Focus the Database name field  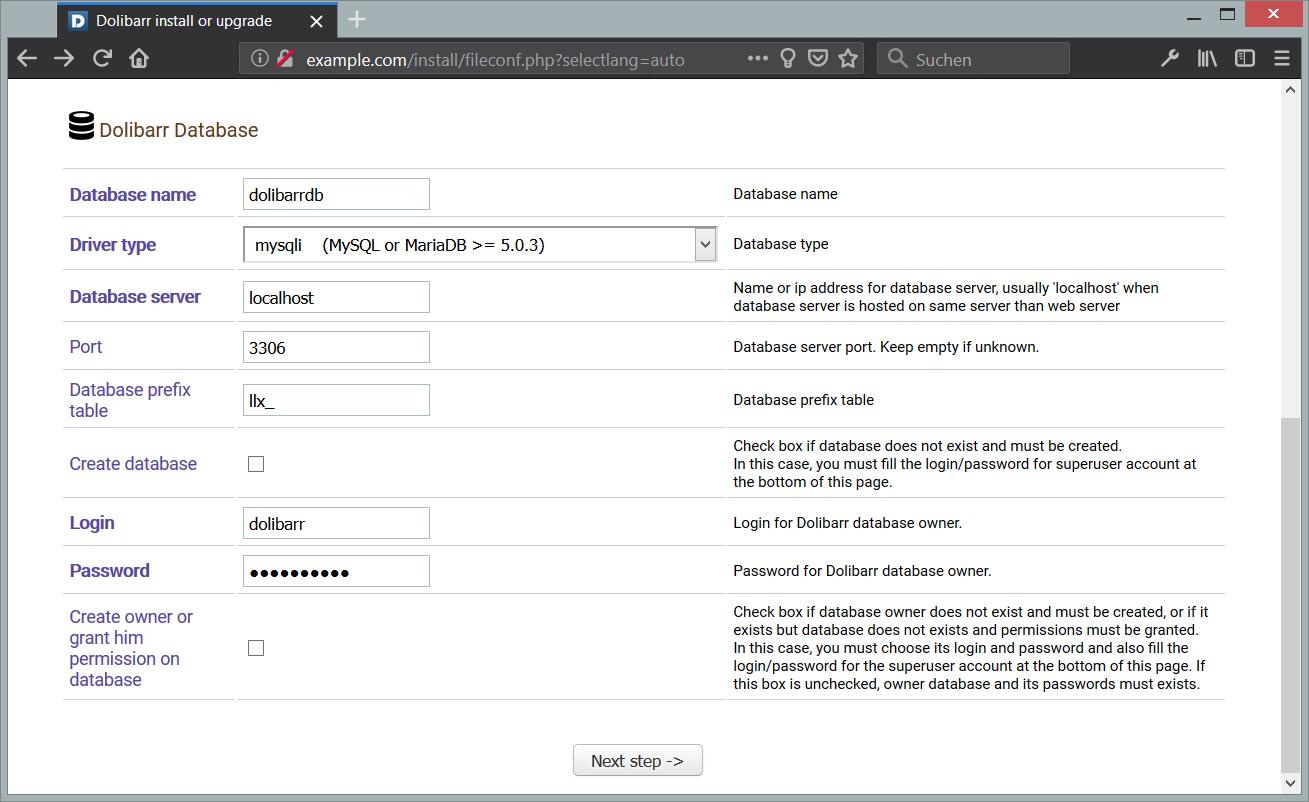[336, 194]
